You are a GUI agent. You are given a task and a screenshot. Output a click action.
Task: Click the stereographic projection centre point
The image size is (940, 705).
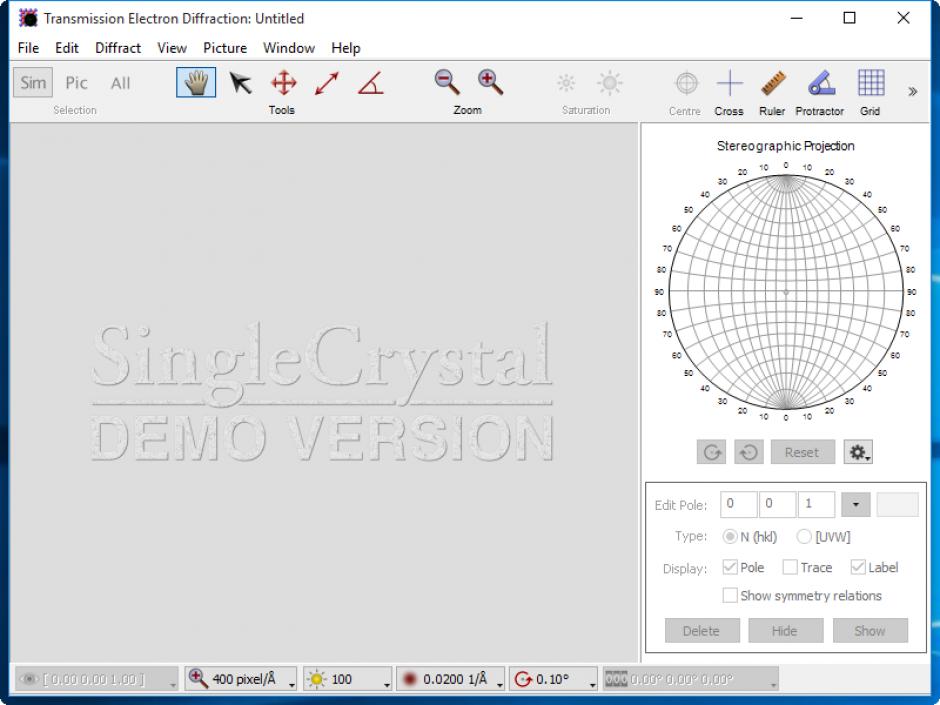(x=786, y=292)
